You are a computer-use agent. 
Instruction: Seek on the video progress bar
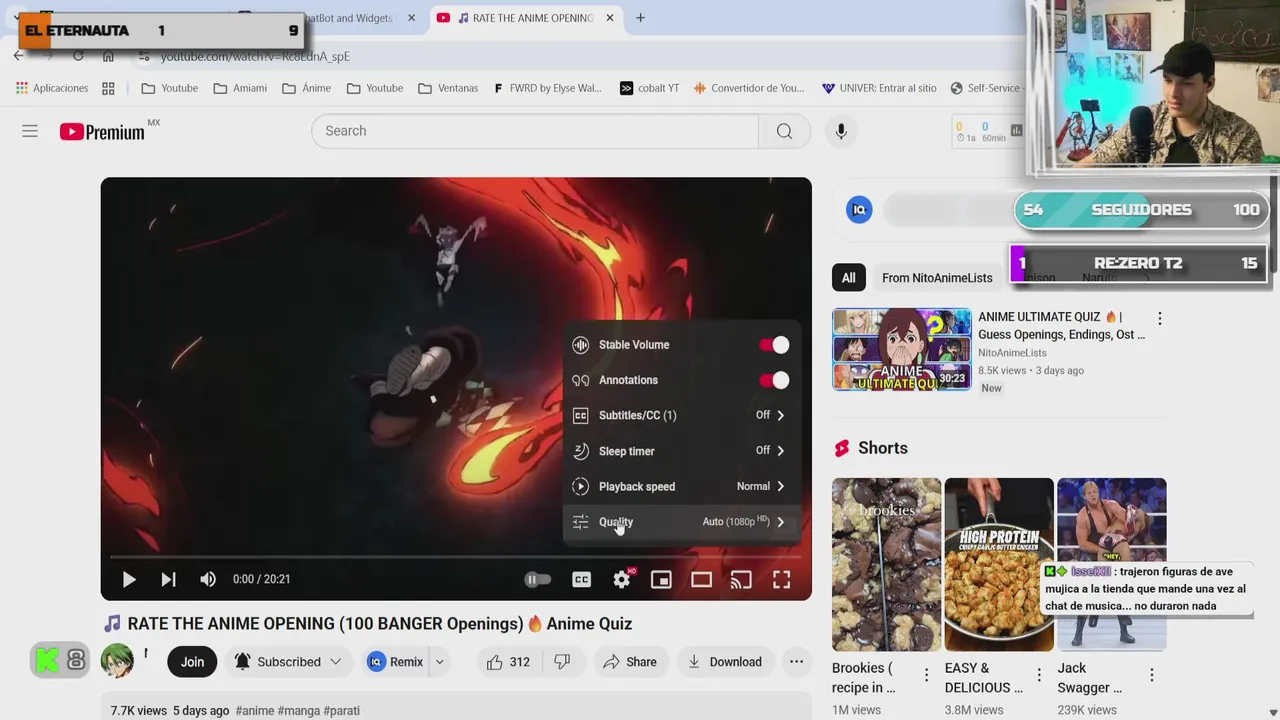tap(456, 556)
